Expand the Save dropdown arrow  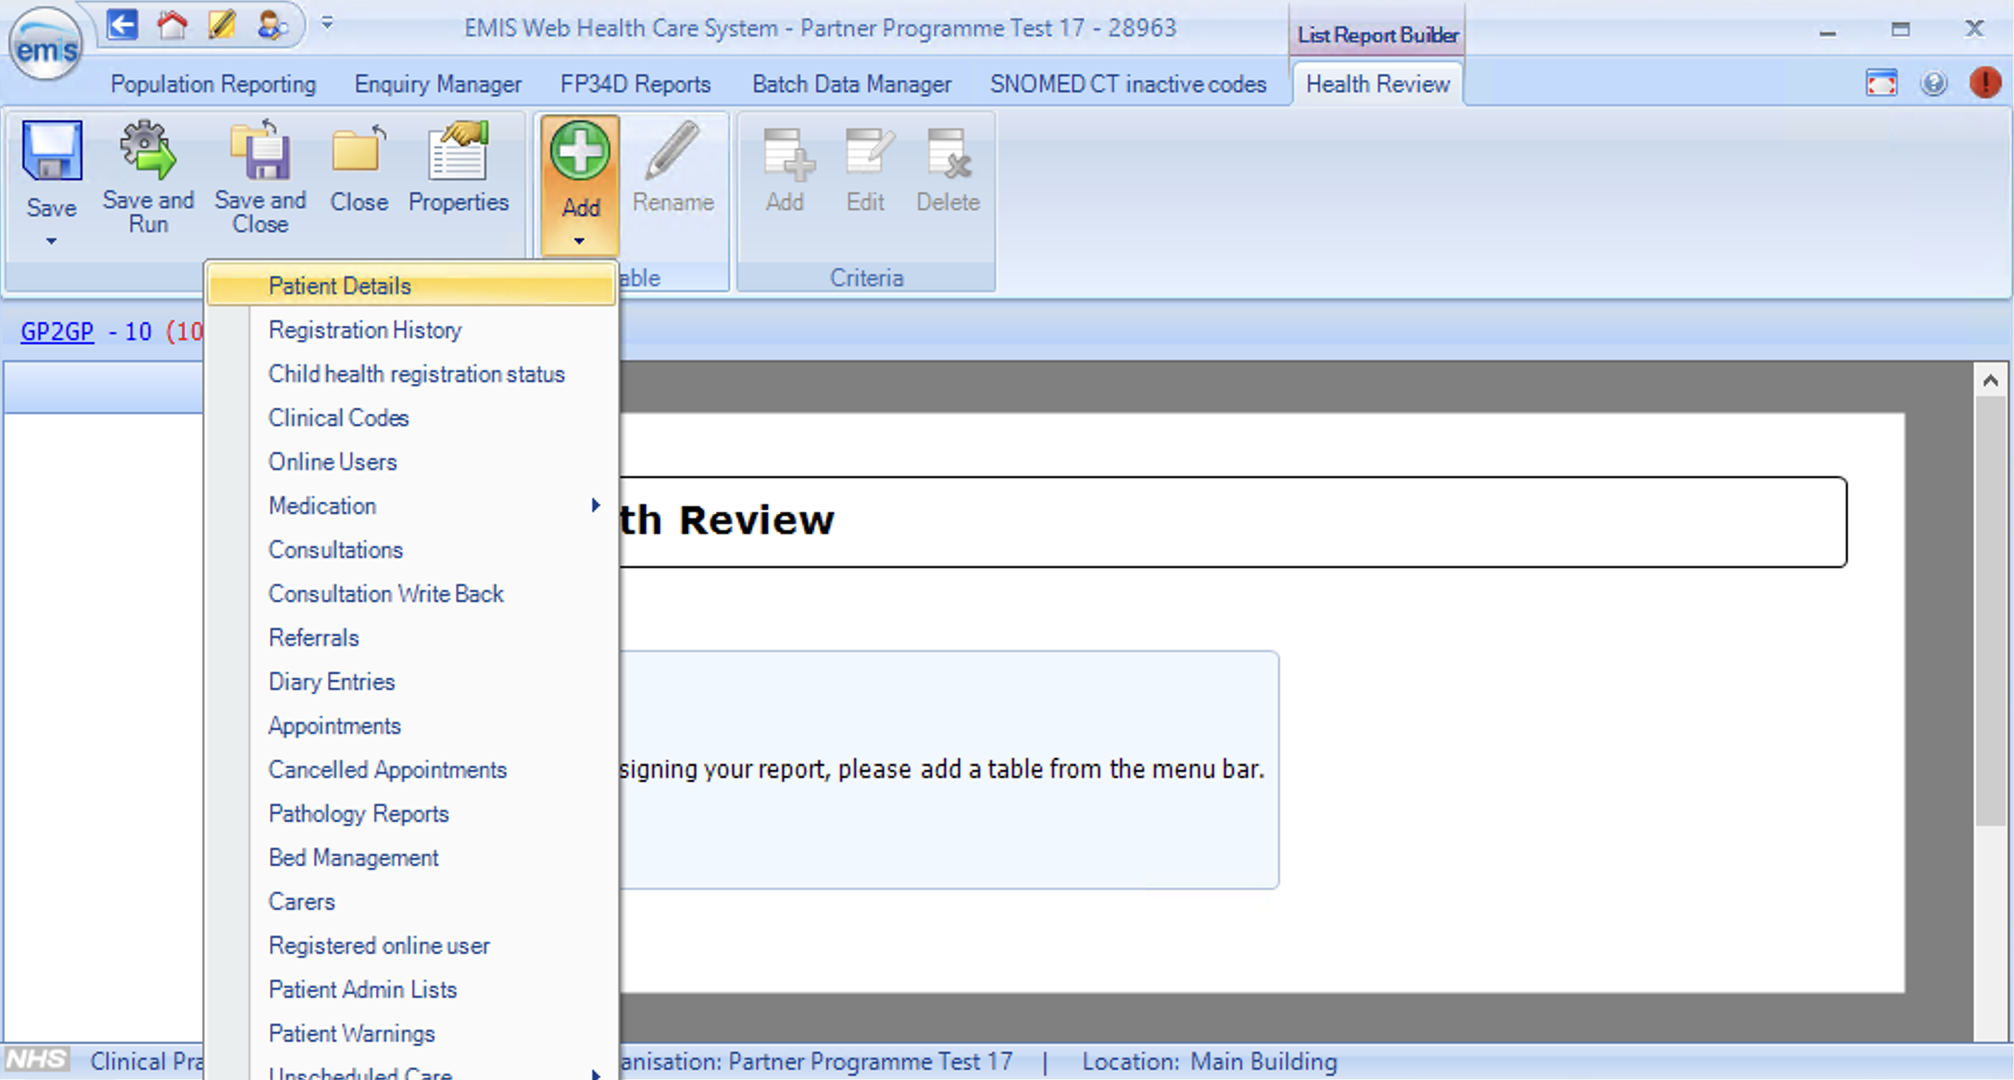pyautogui.click(x=51, y=241)
